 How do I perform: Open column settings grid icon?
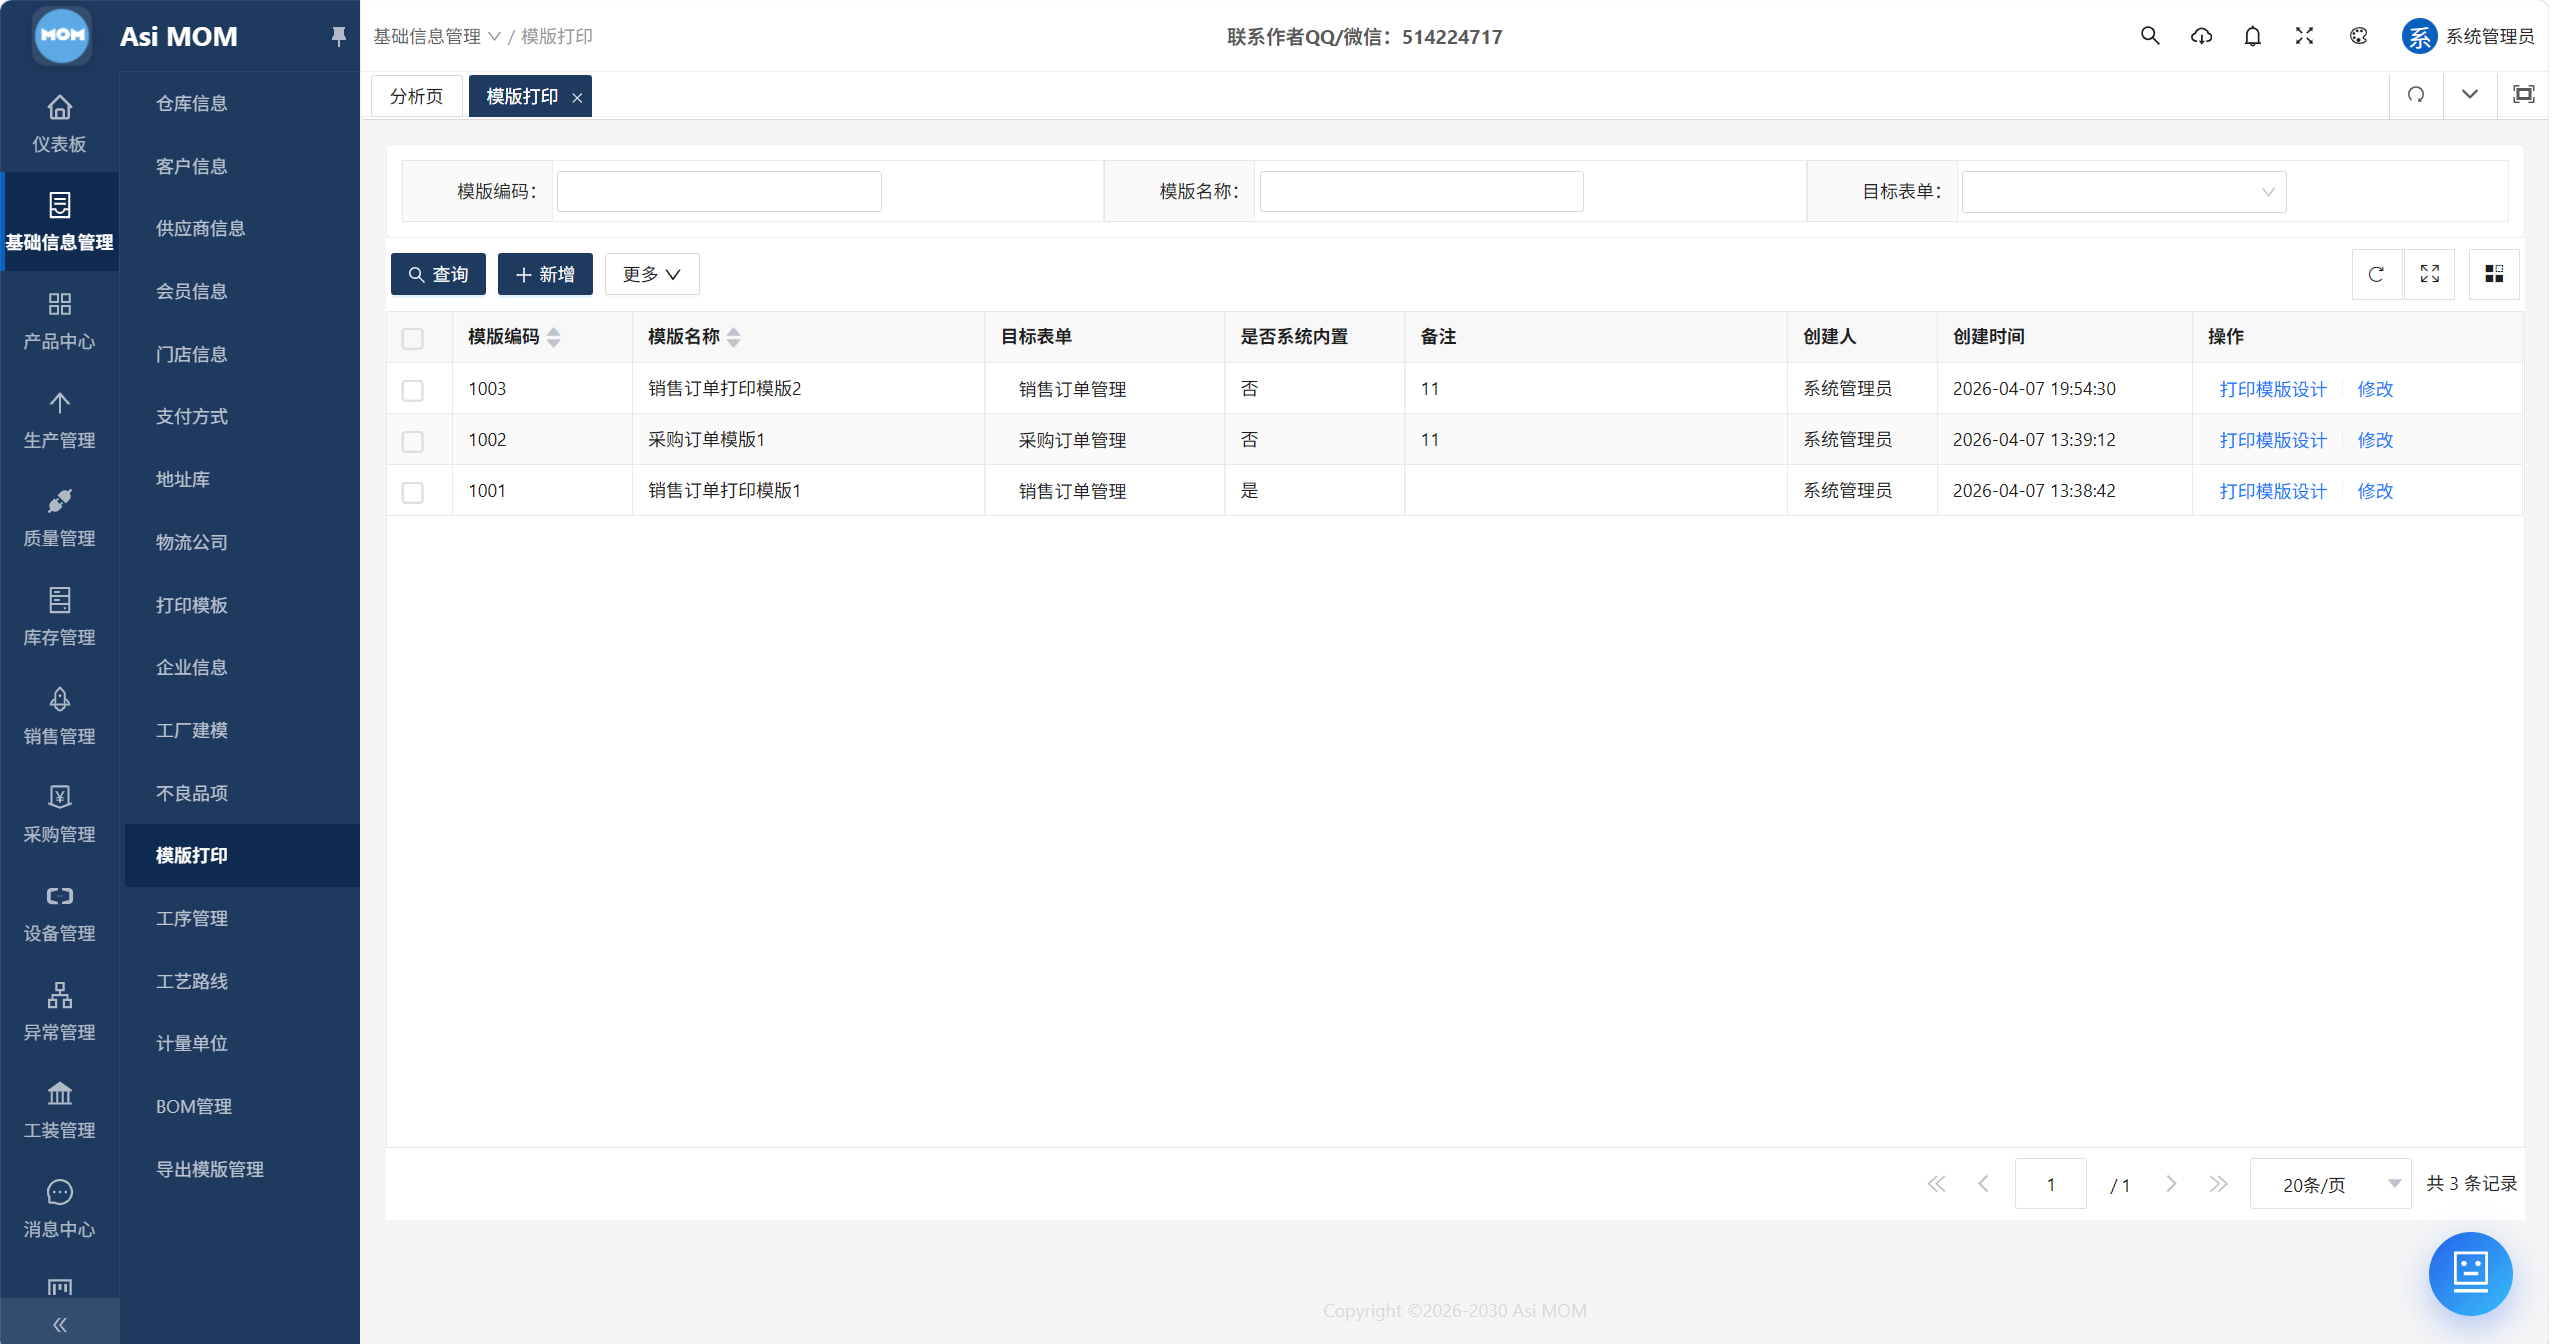click(2494, 274)
